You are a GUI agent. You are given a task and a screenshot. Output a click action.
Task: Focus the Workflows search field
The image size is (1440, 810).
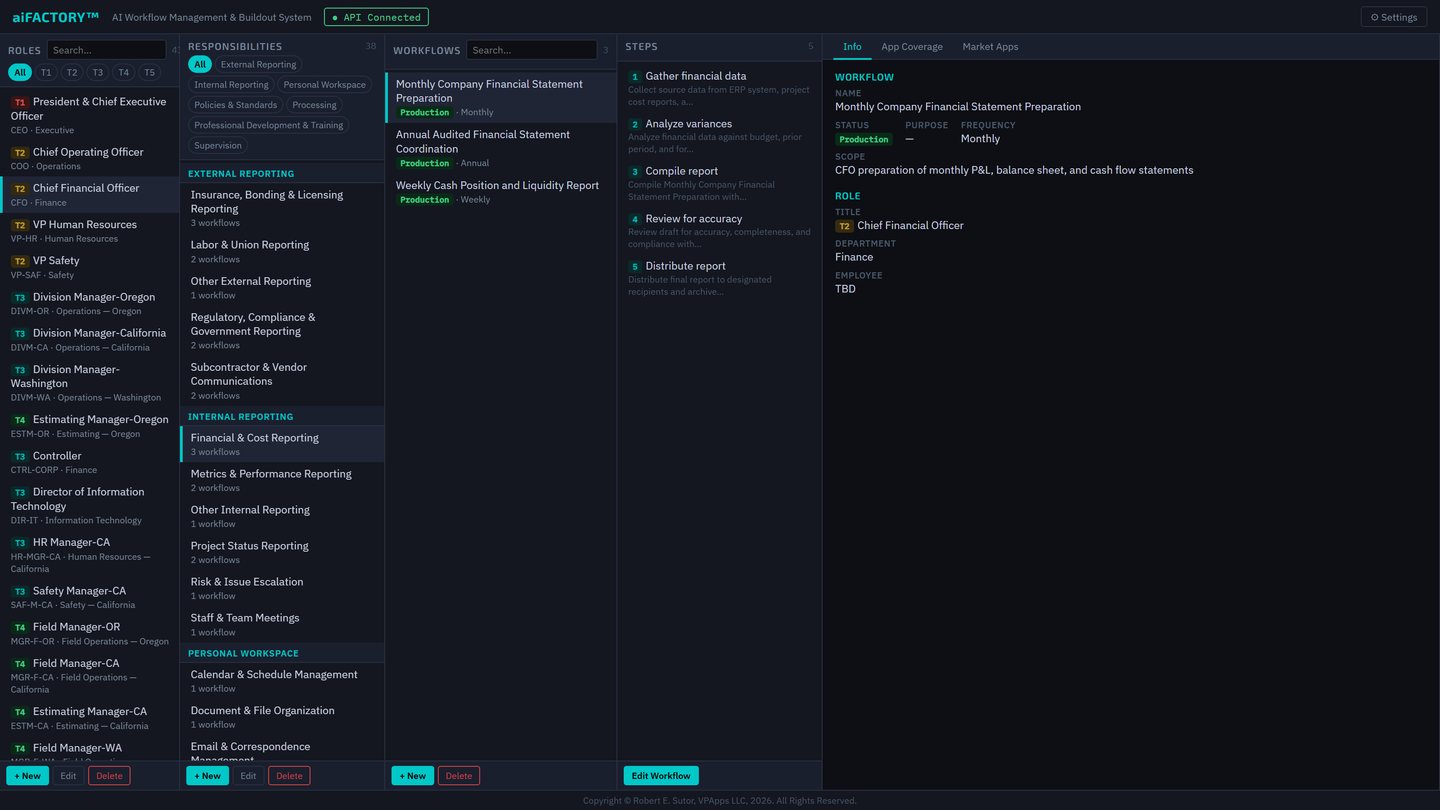point(531,50)
